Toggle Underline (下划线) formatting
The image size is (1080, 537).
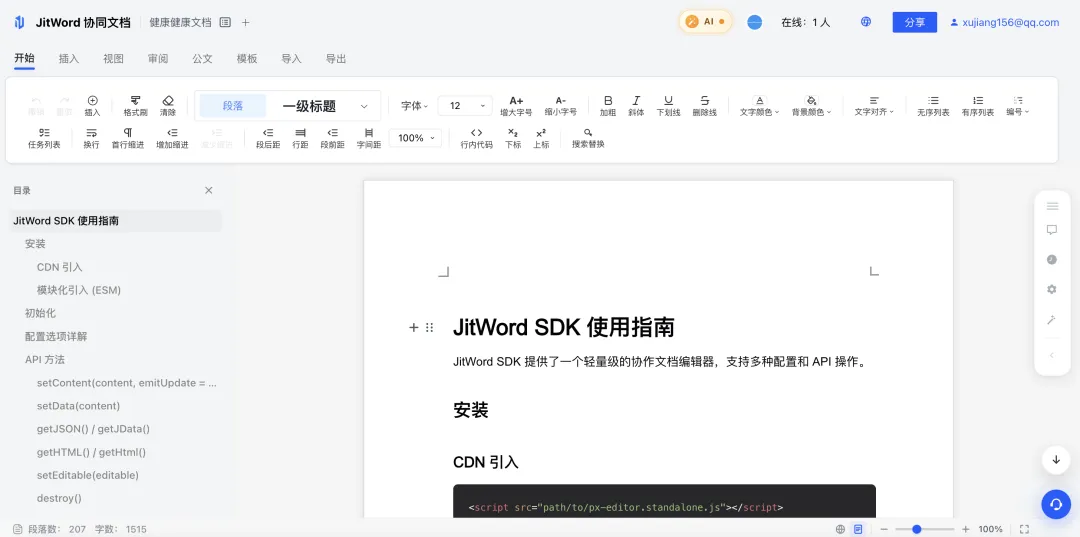click(x=668, y=105)
